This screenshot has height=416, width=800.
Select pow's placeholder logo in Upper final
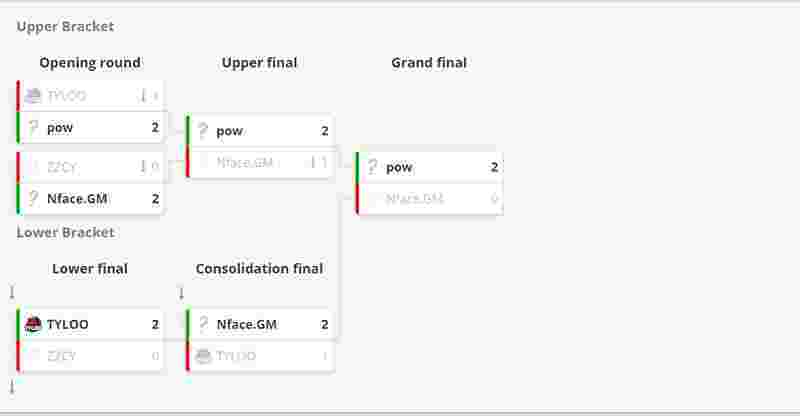(x=203, y=131)
